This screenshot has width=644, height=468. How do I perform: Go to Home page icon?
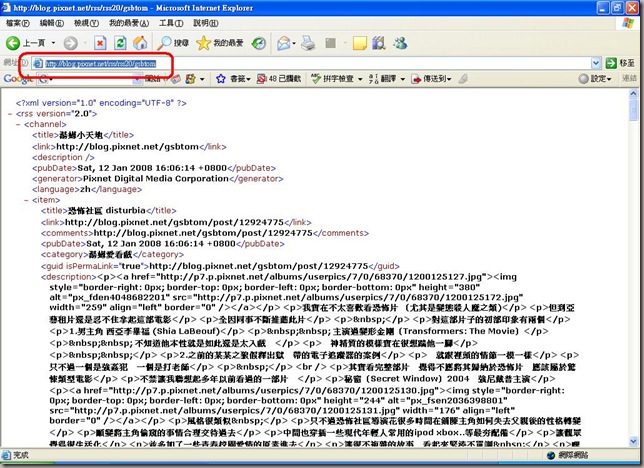(x=140, y=43)
